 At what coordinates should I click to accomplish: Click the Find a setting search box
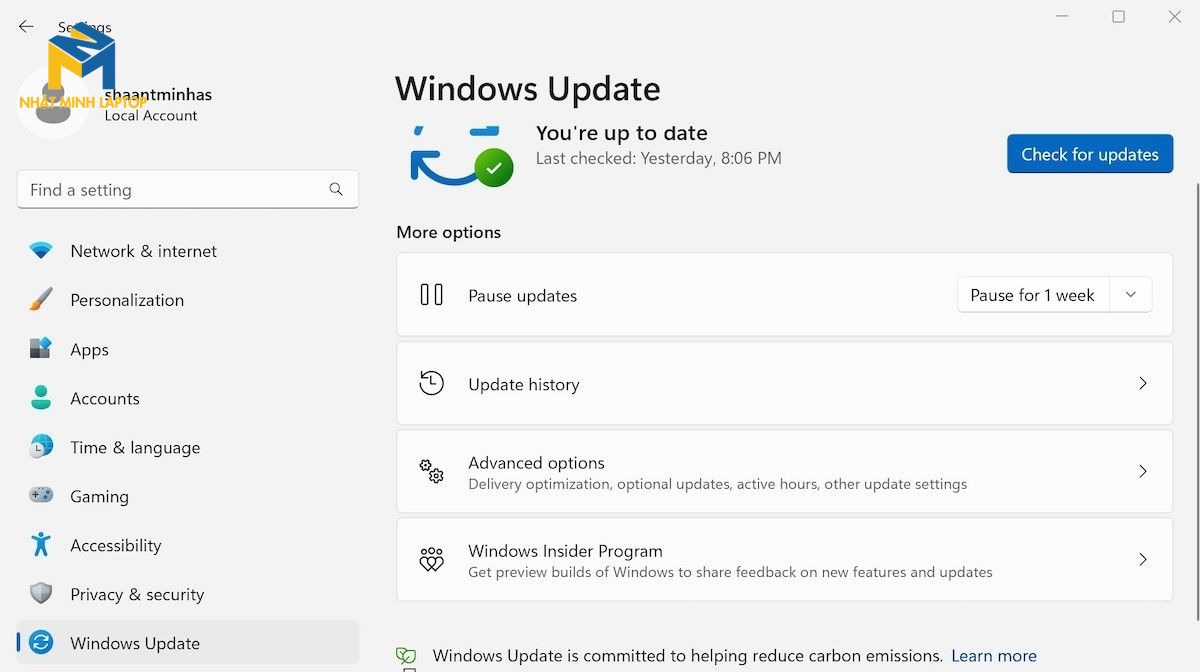[188, 189]
